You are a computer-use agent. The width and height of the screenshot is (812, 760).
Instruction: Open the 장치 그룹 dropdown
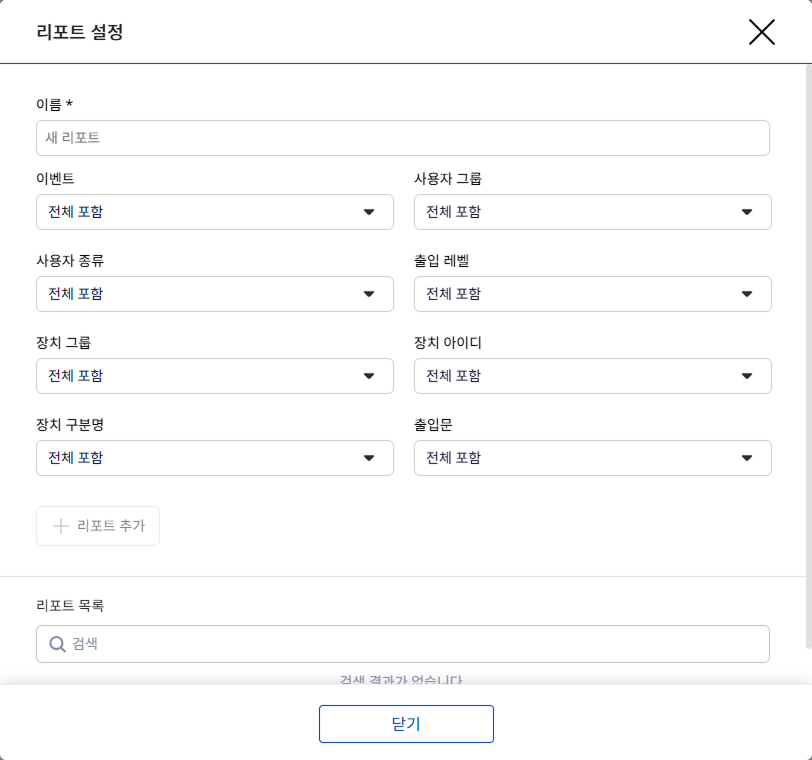pos(200,376)
